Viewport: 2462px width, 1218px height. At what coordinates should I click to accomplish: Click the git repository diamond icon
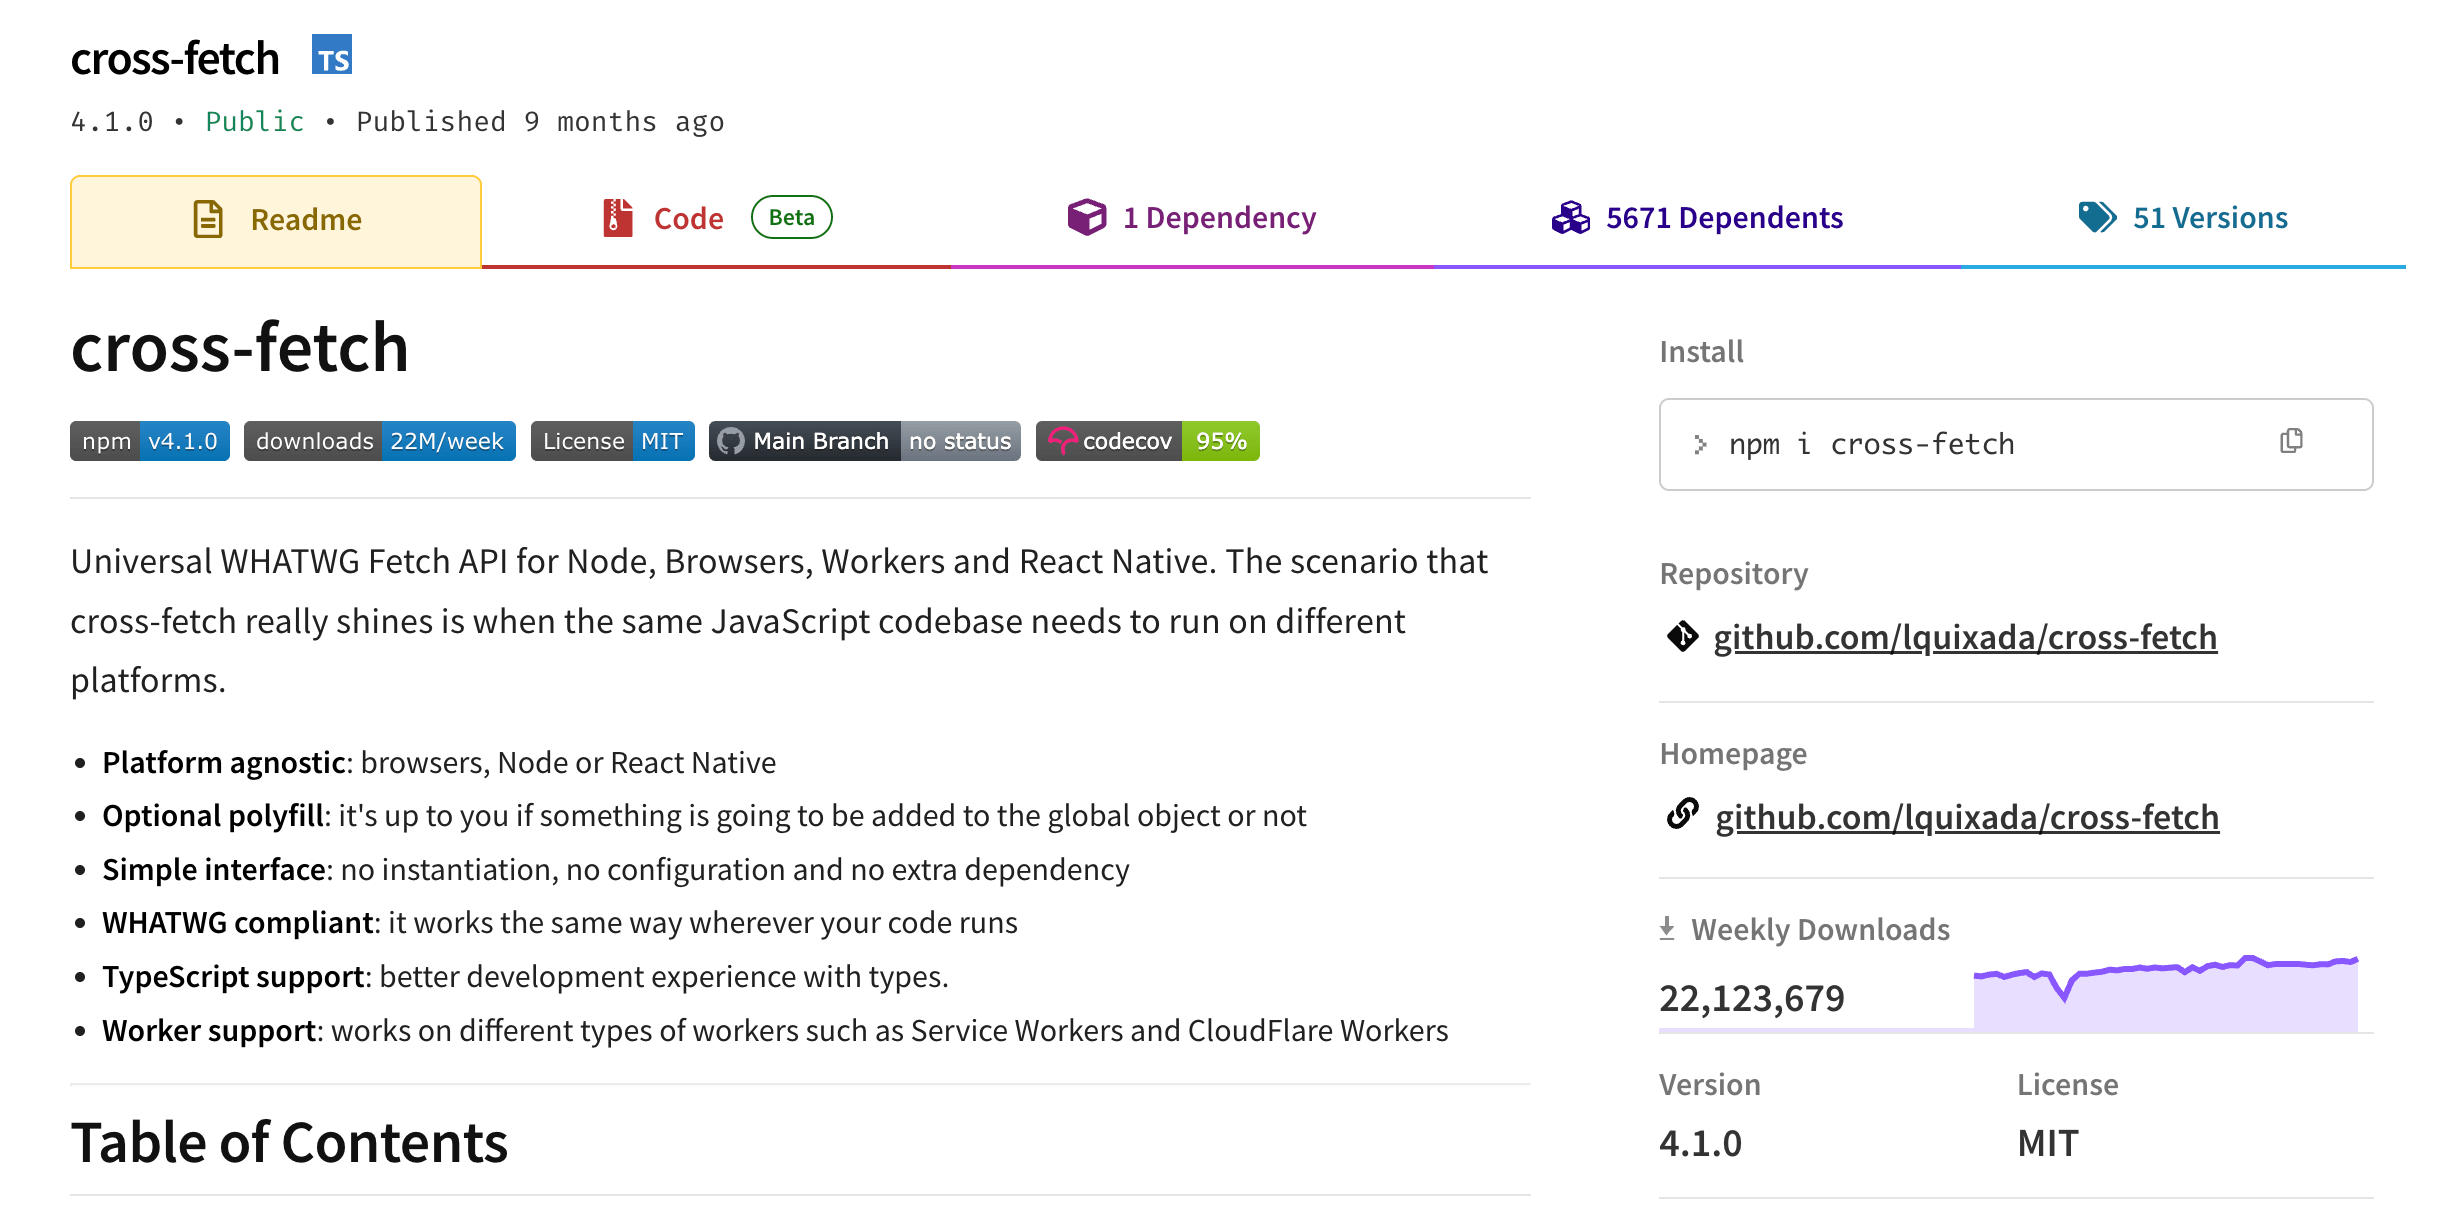pos(1682,636)
